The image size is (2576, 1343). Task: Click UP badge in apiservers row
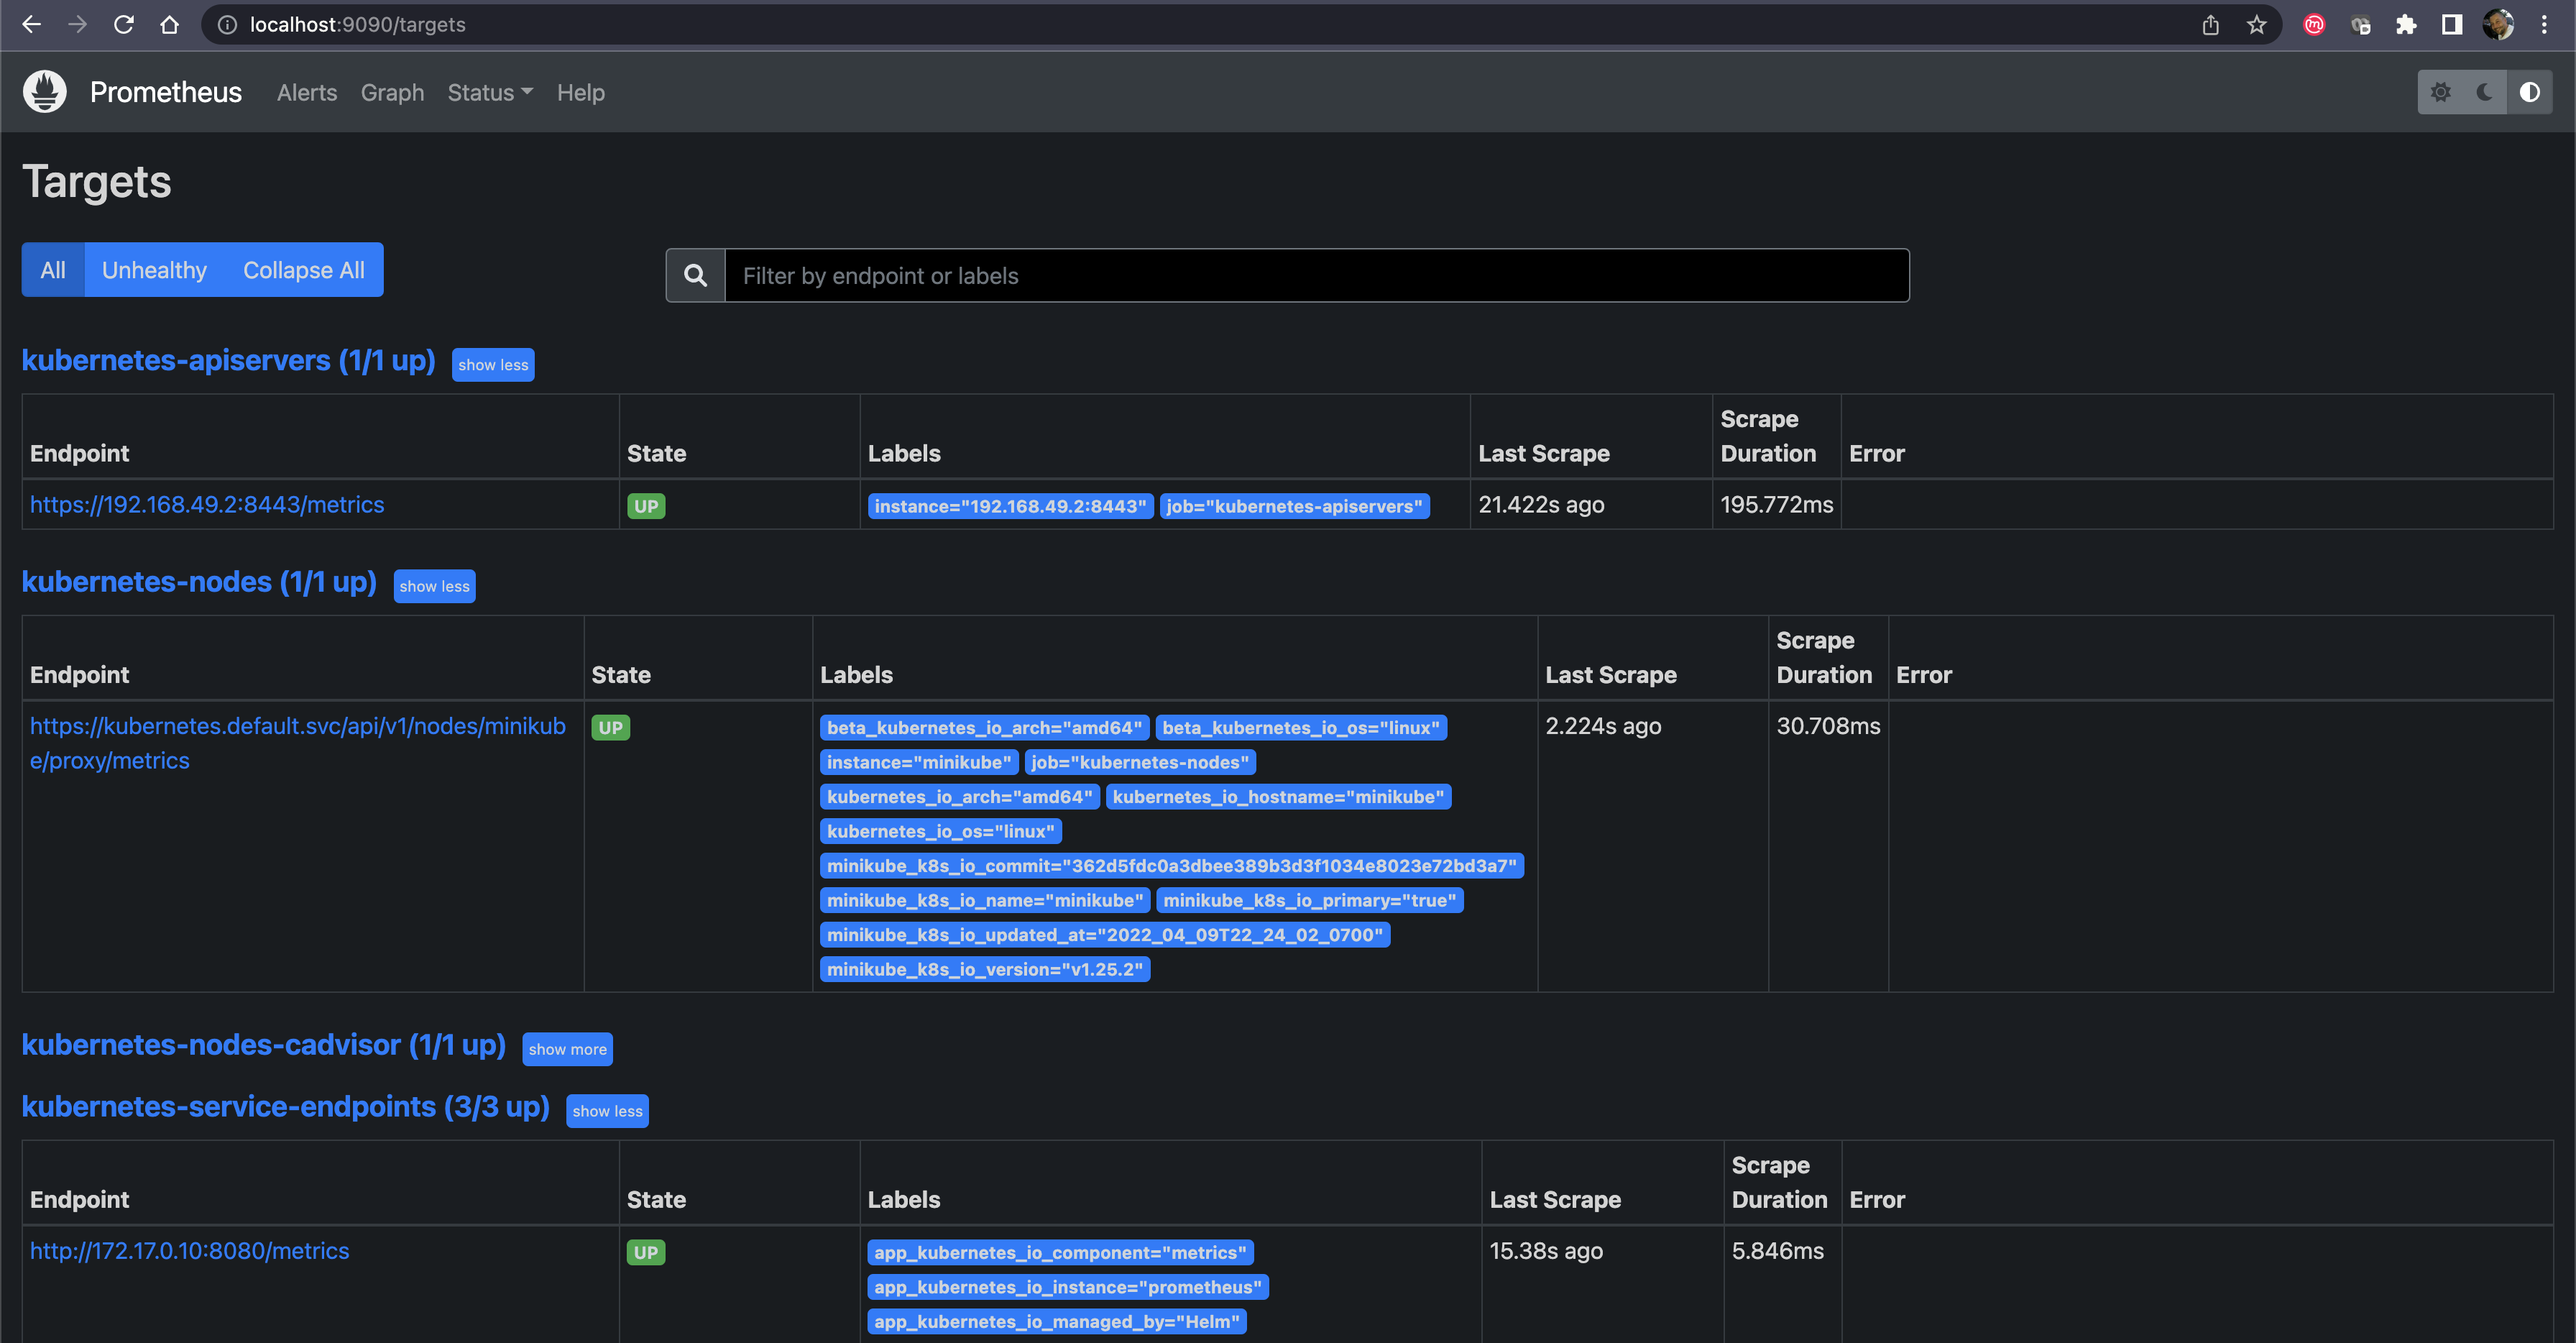click(x=646, y=506)
